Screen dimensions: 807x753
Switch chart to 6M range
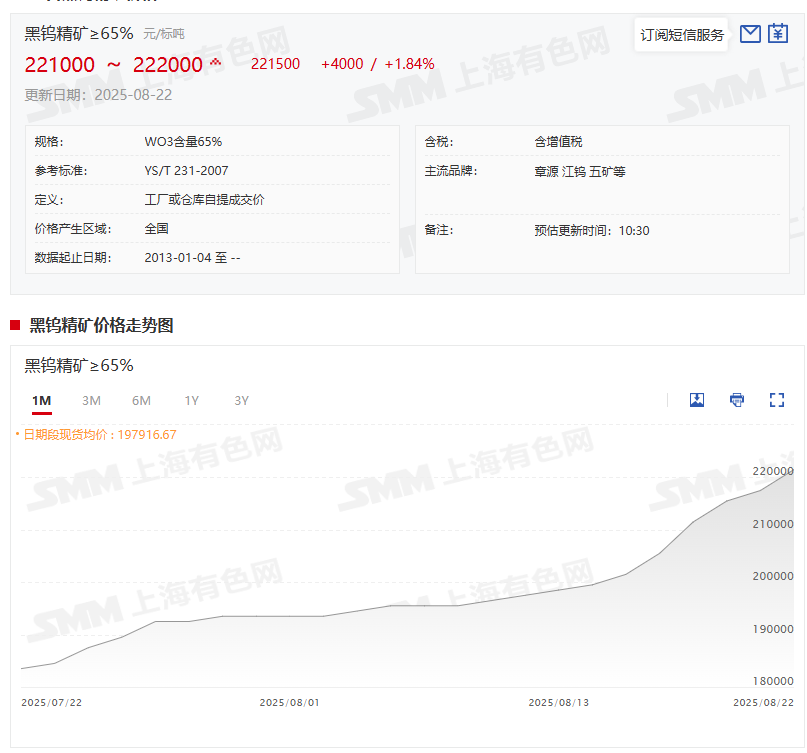point(141,401)
